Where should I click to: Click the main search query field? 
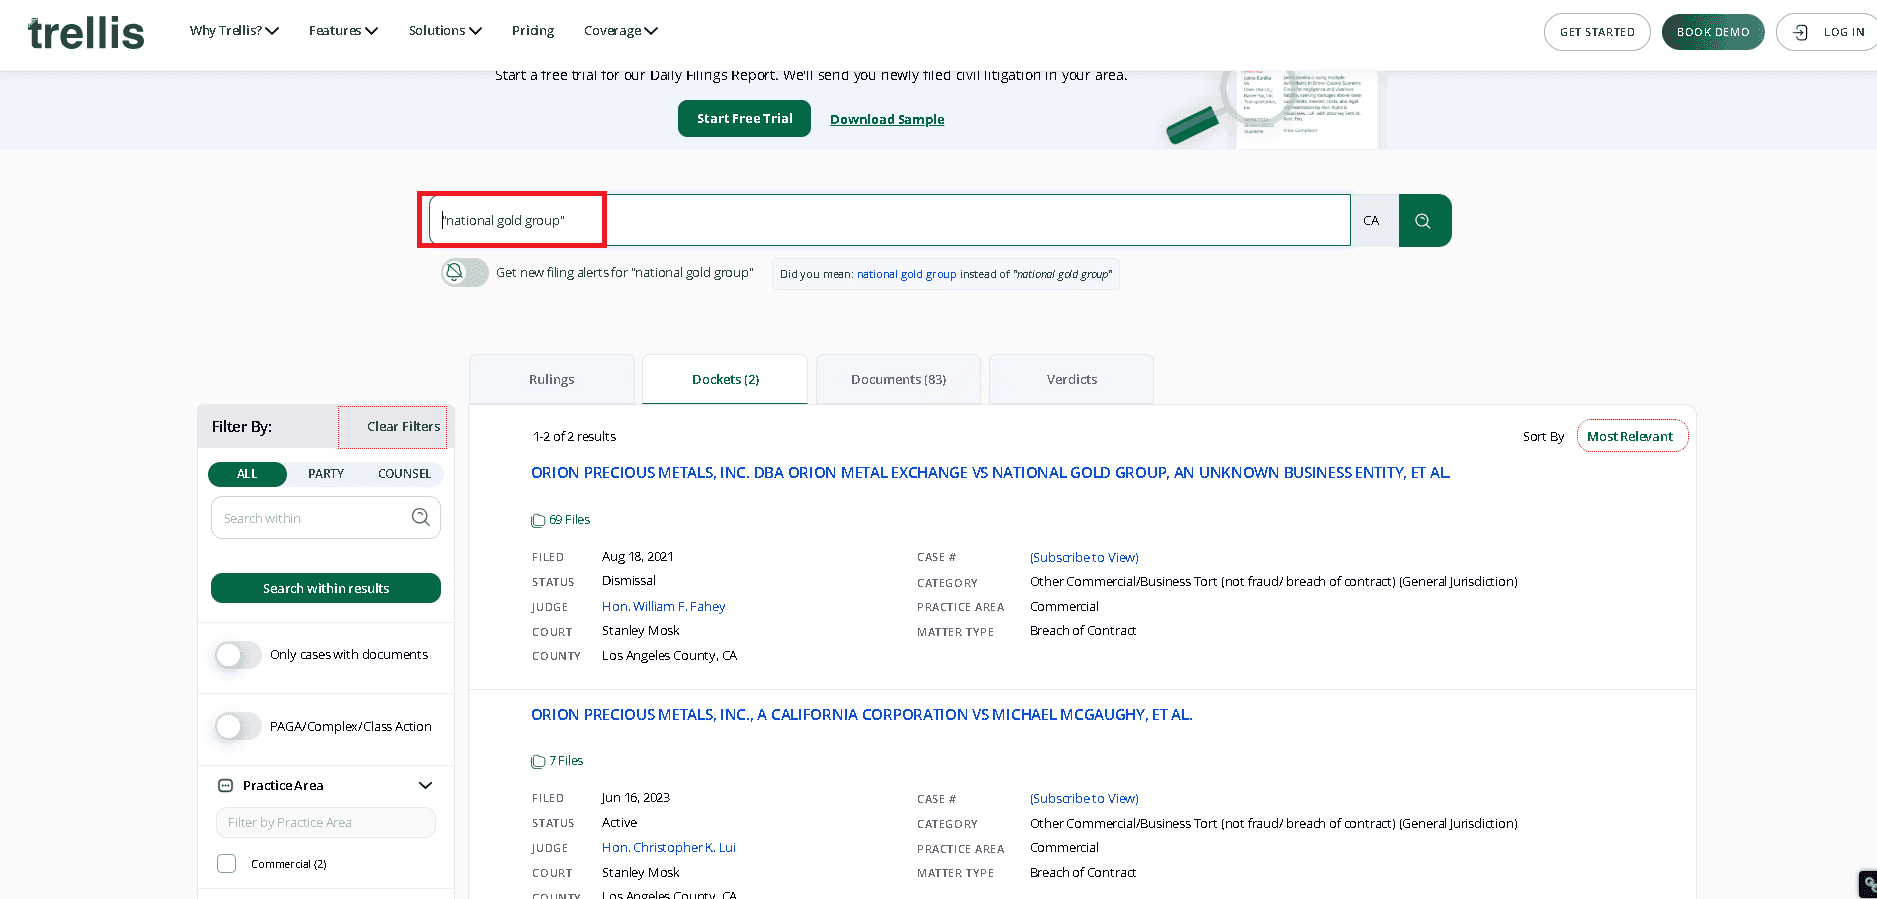click(890, 220)
